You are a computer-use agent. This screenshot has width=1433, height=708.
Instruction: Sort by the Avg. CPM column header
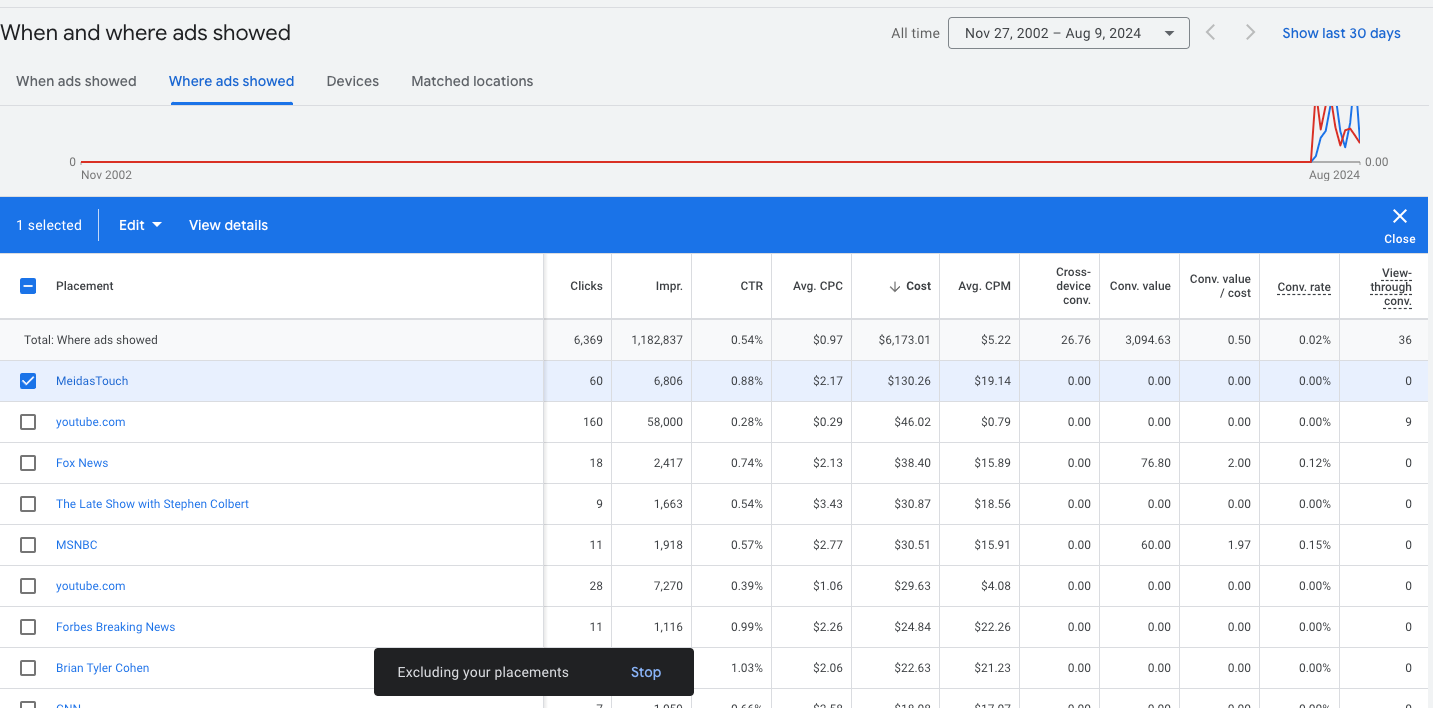pos(984,286)
